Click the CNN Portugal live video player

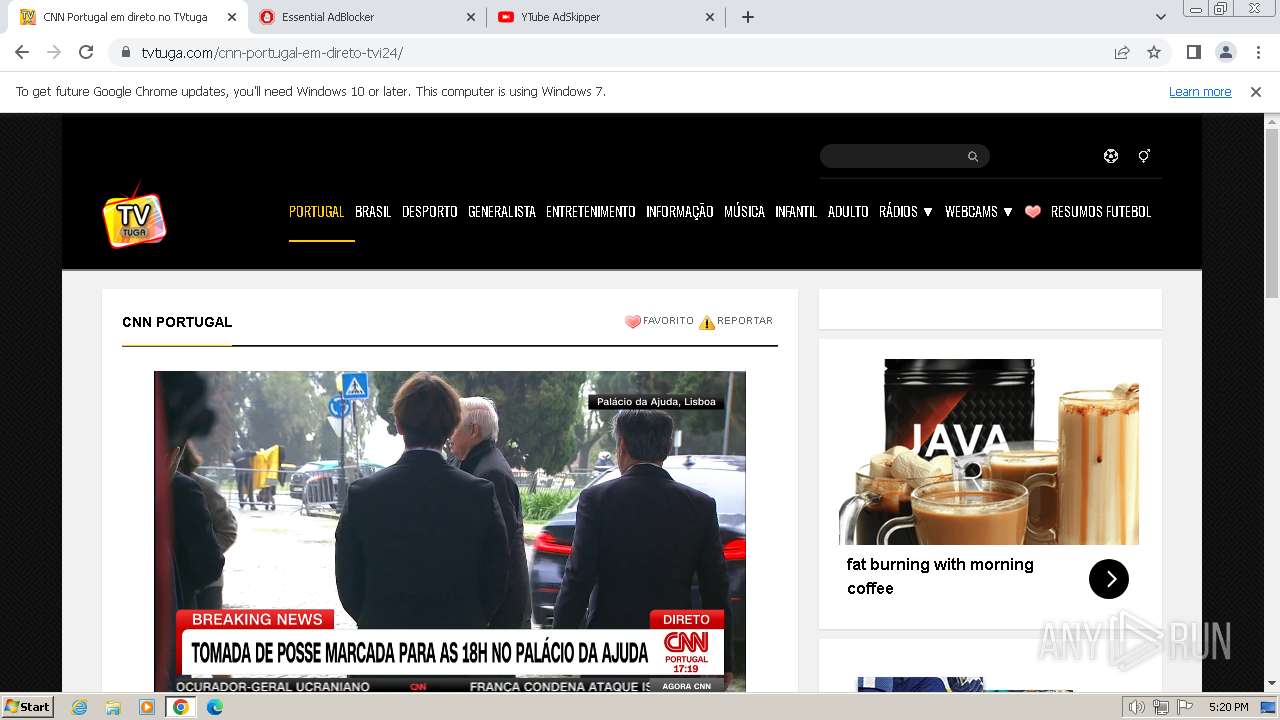pyautogui.click(x=450, y=531)
